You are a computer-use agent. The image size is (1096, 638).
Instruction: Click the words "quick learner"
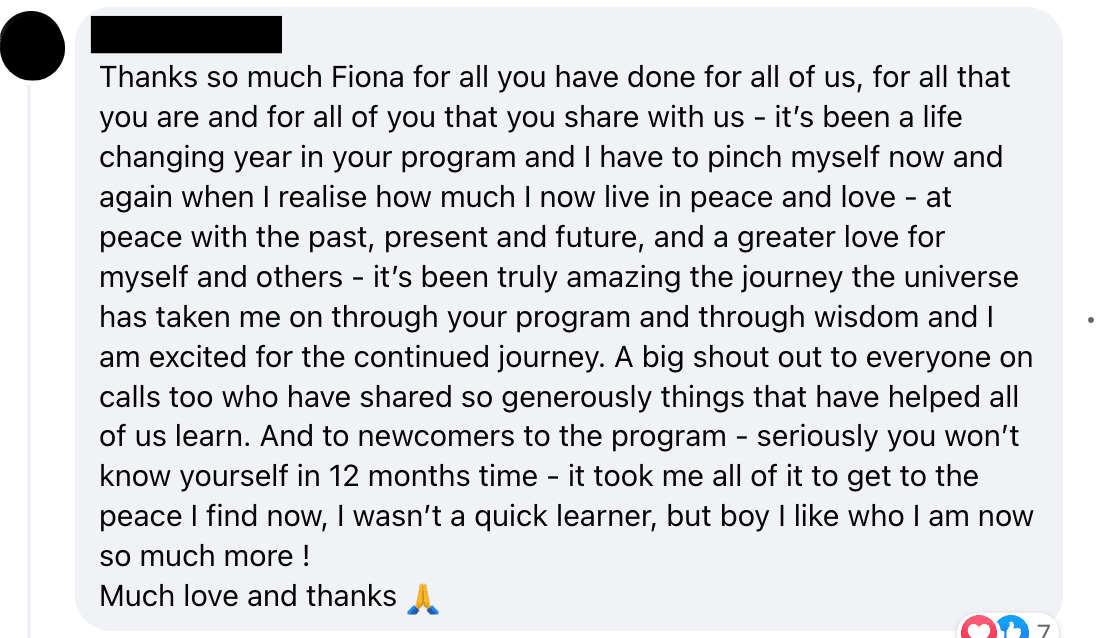pyautogui.click(x=607, y=516)
